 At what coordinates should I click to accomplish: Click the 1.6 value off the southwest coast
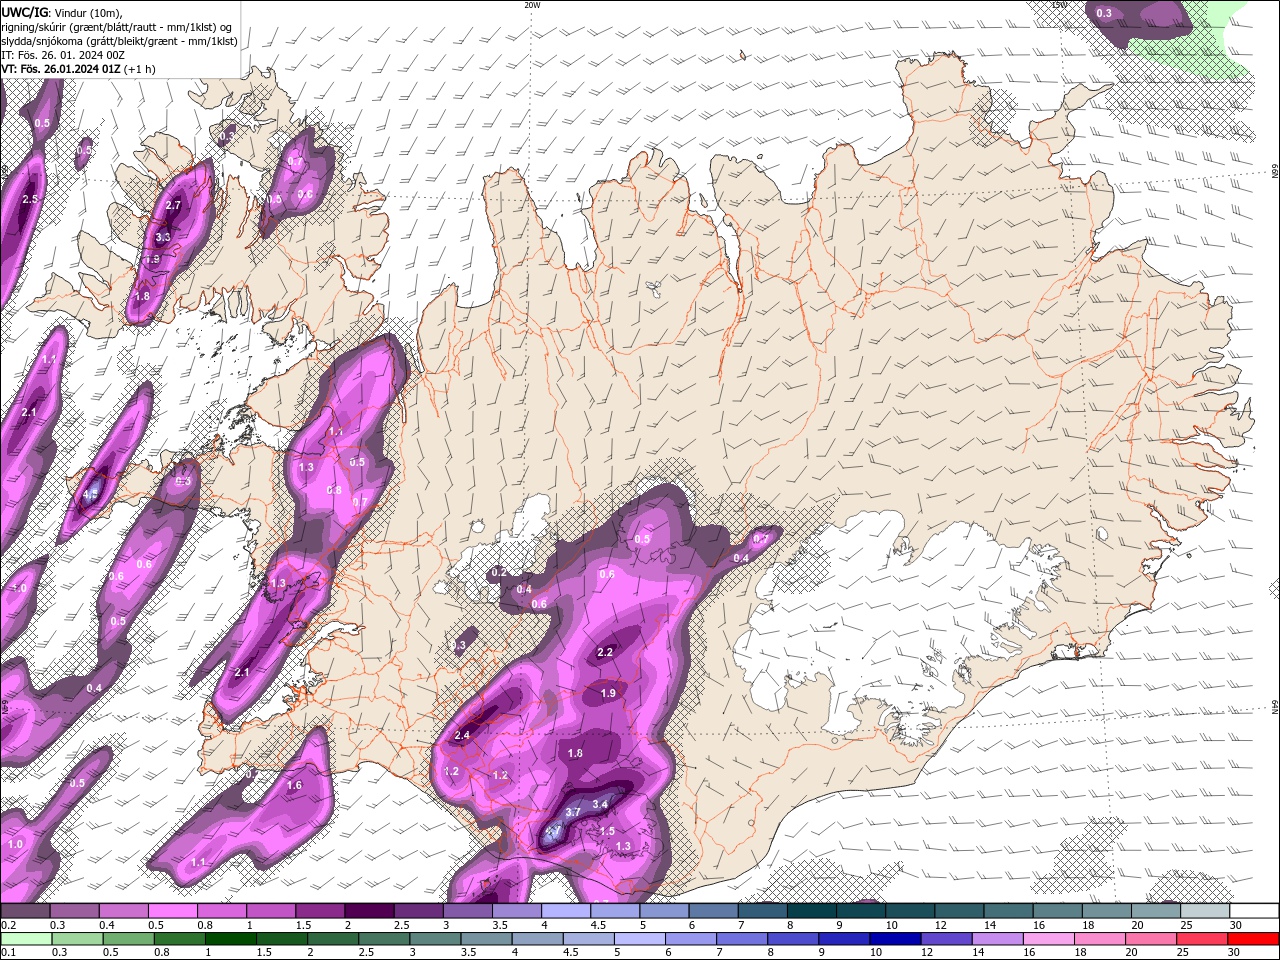click(294, 786)
